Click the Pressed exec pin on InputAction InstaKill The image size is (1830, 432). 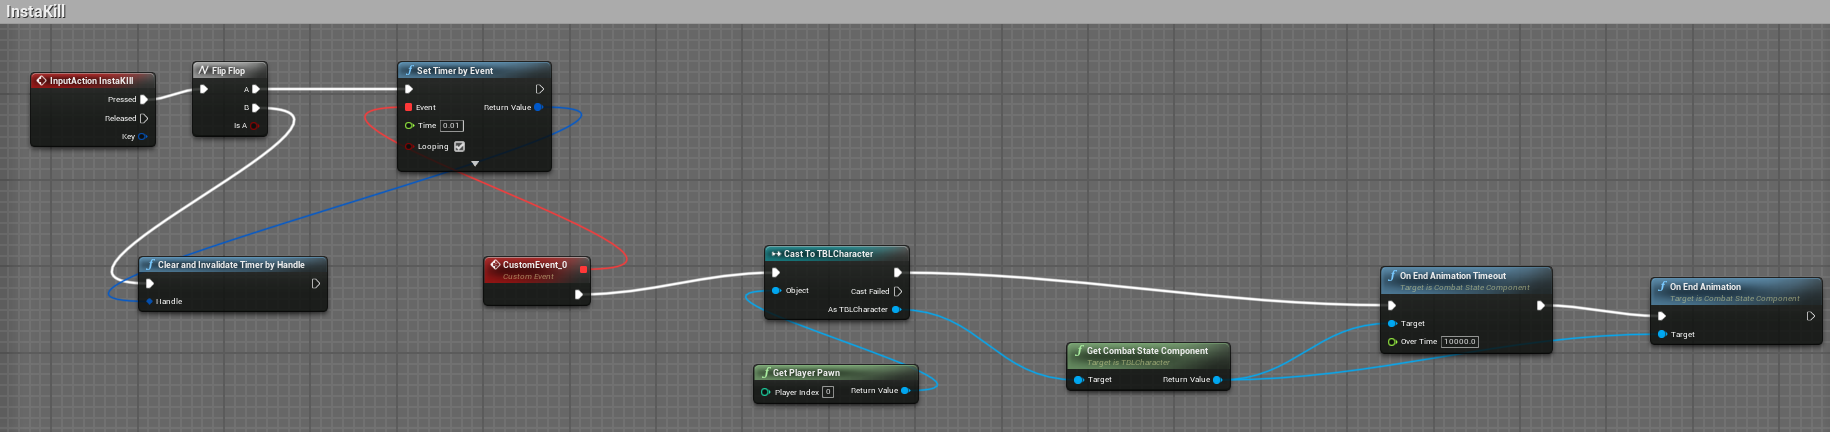point(144,99)
